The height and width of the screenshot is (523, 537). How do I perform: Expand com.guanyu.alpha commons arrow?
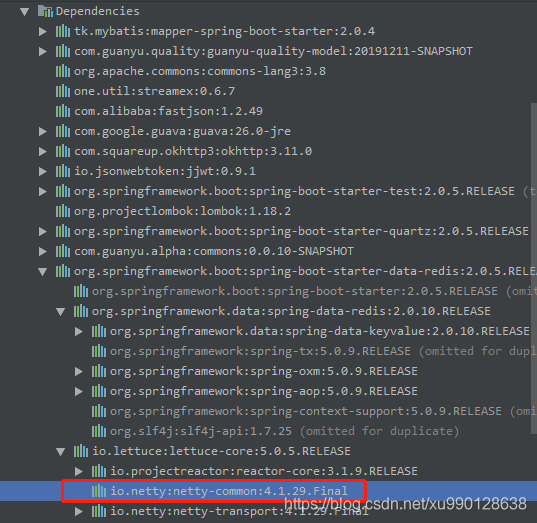[x=42, y=251]
